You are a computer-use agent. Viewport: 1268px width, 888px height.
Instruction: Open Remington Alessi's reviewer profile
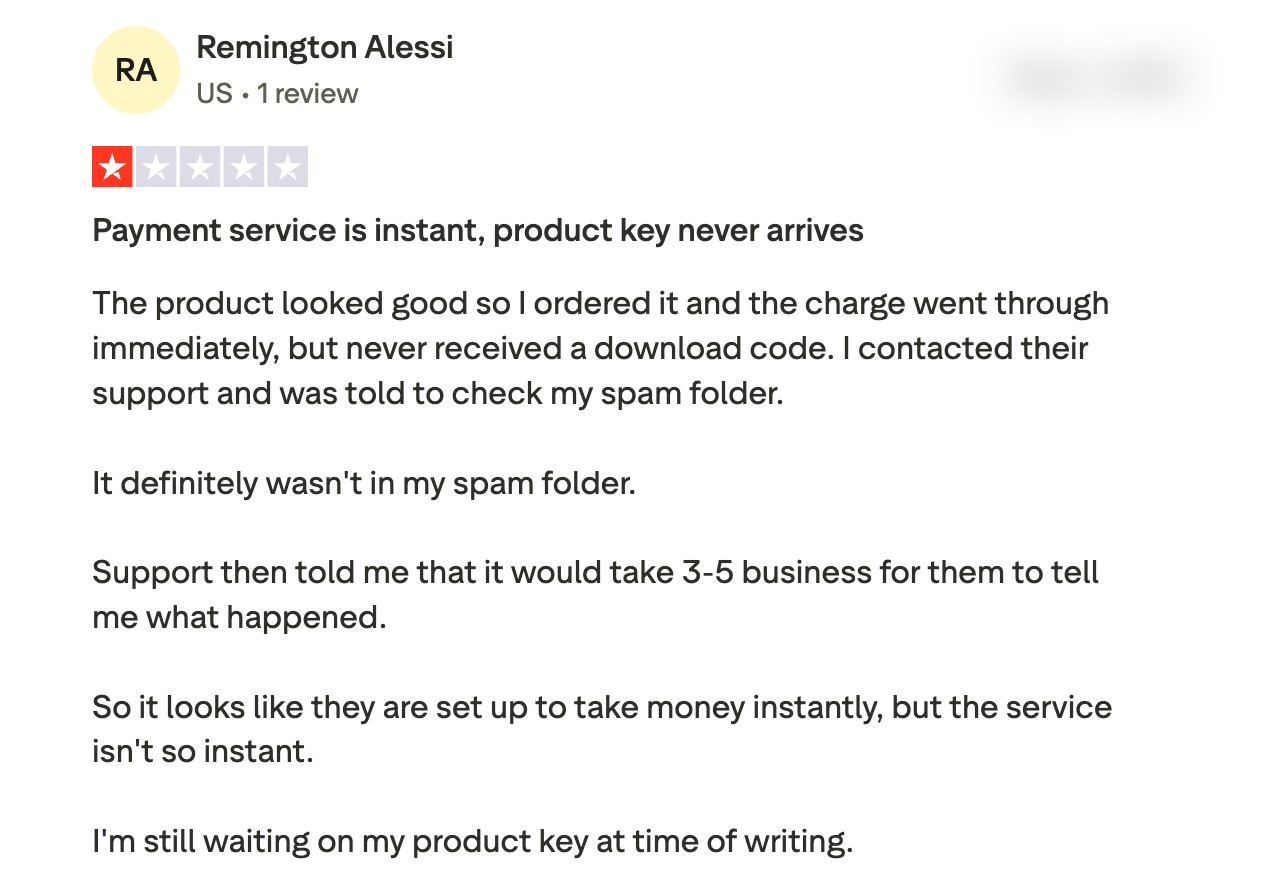click(324, 47)
